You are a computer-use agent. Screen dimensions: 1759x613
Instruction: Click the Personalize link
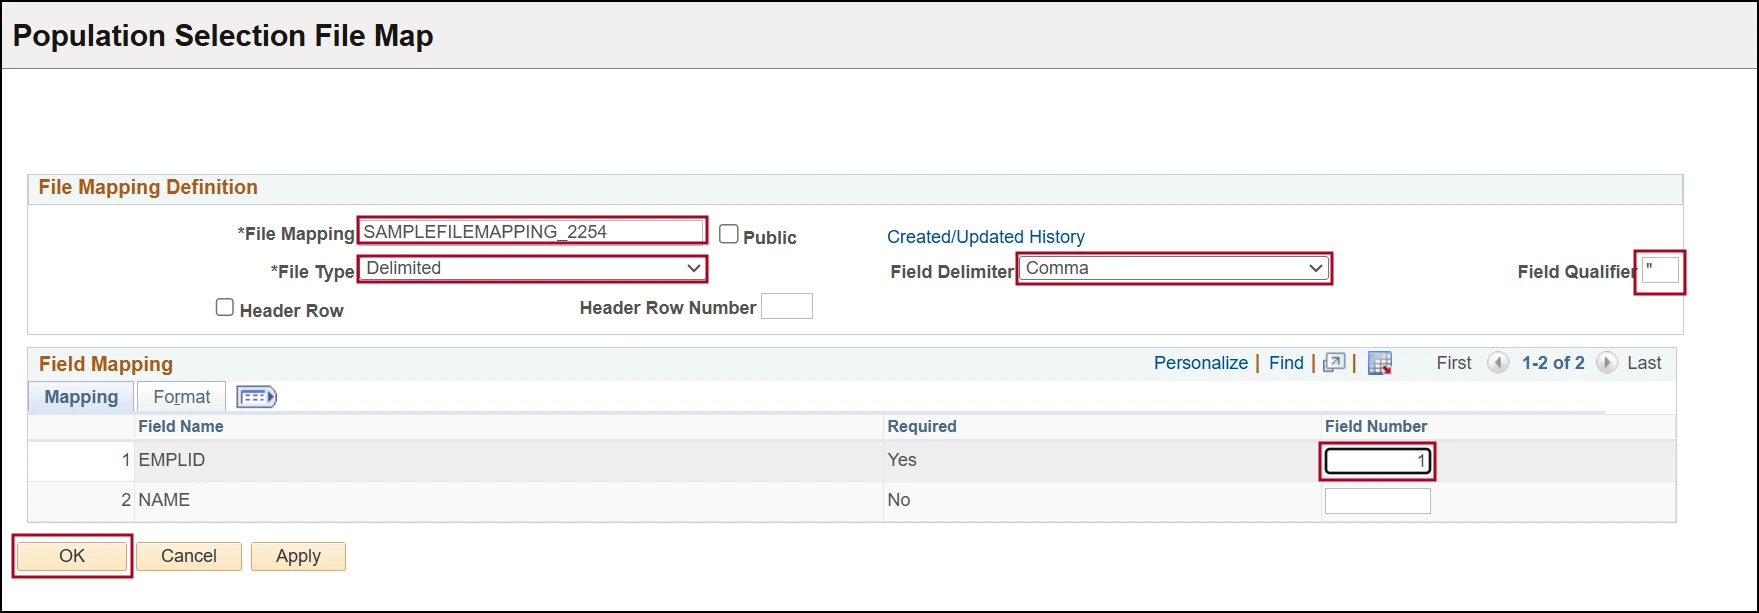(1200, 363)
